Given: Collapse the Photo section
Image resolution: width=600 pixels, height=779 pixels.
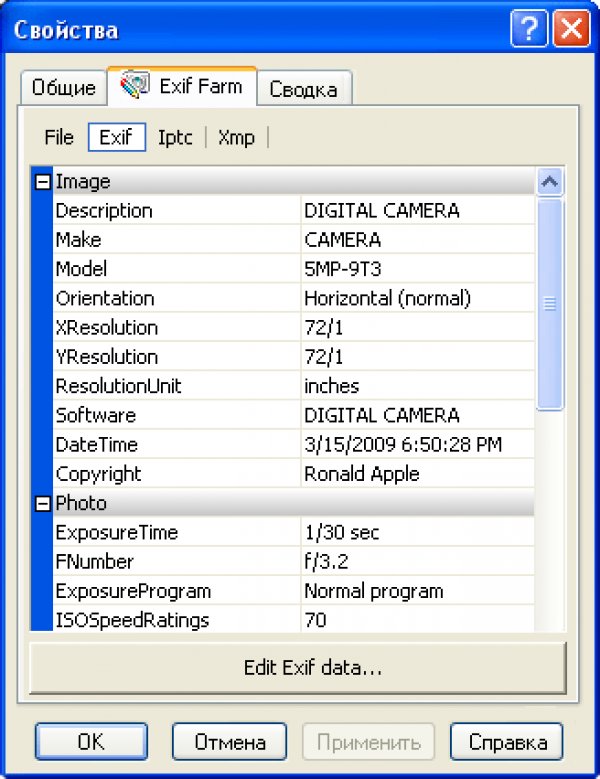Looking at the screenshot, I should tap(43, 504).
